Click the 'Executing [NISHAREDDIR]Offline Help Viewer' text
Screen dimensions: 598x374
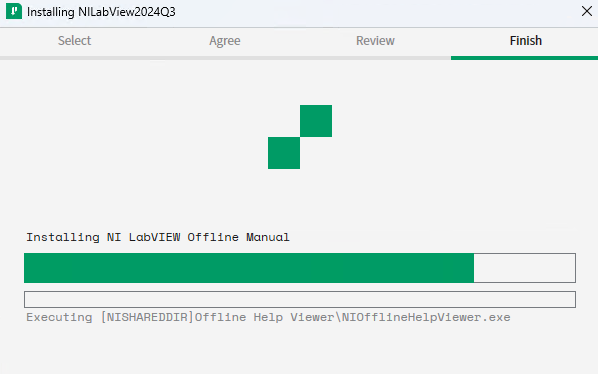[268, 317]
